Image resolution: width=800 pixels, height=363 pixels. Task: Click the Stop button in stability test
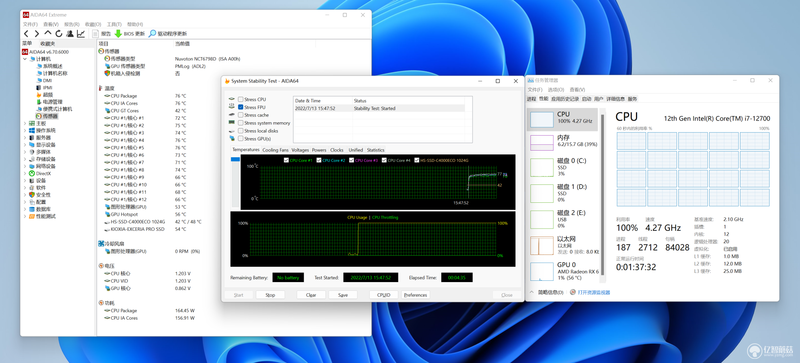pos(270,295)
